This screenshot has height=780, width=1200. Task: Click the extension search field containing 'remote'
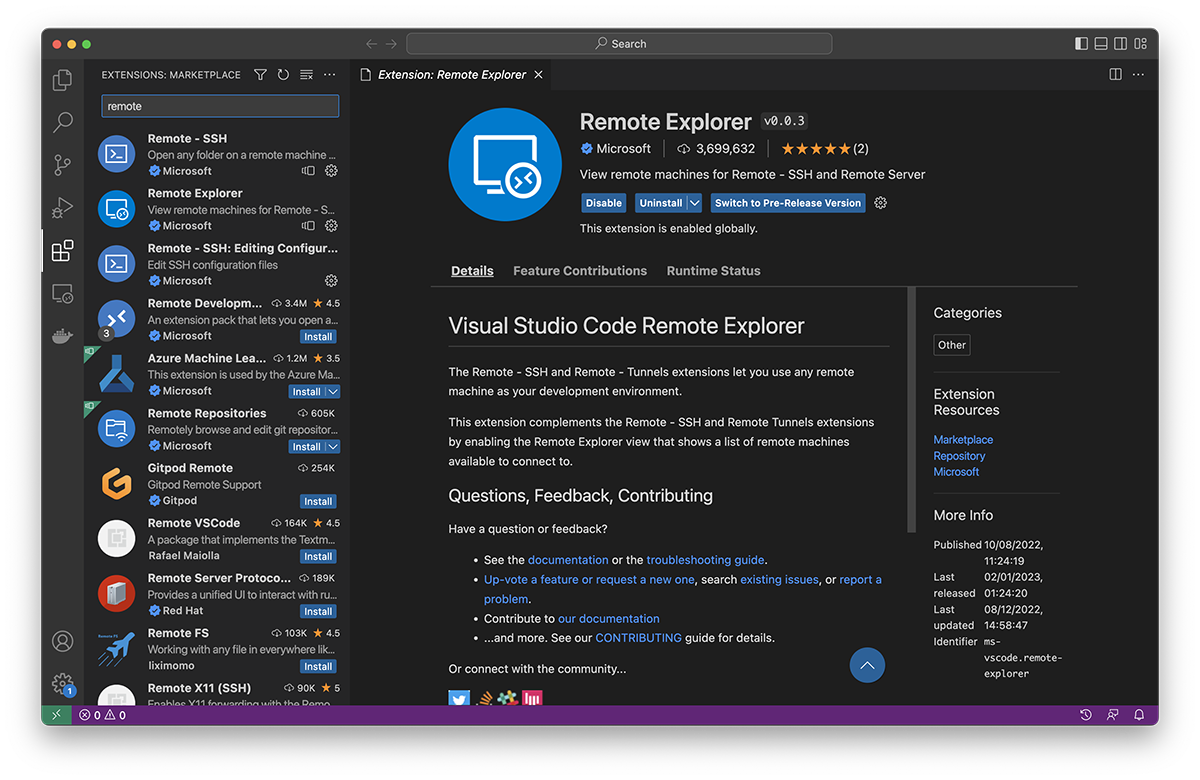click(220, 106)
